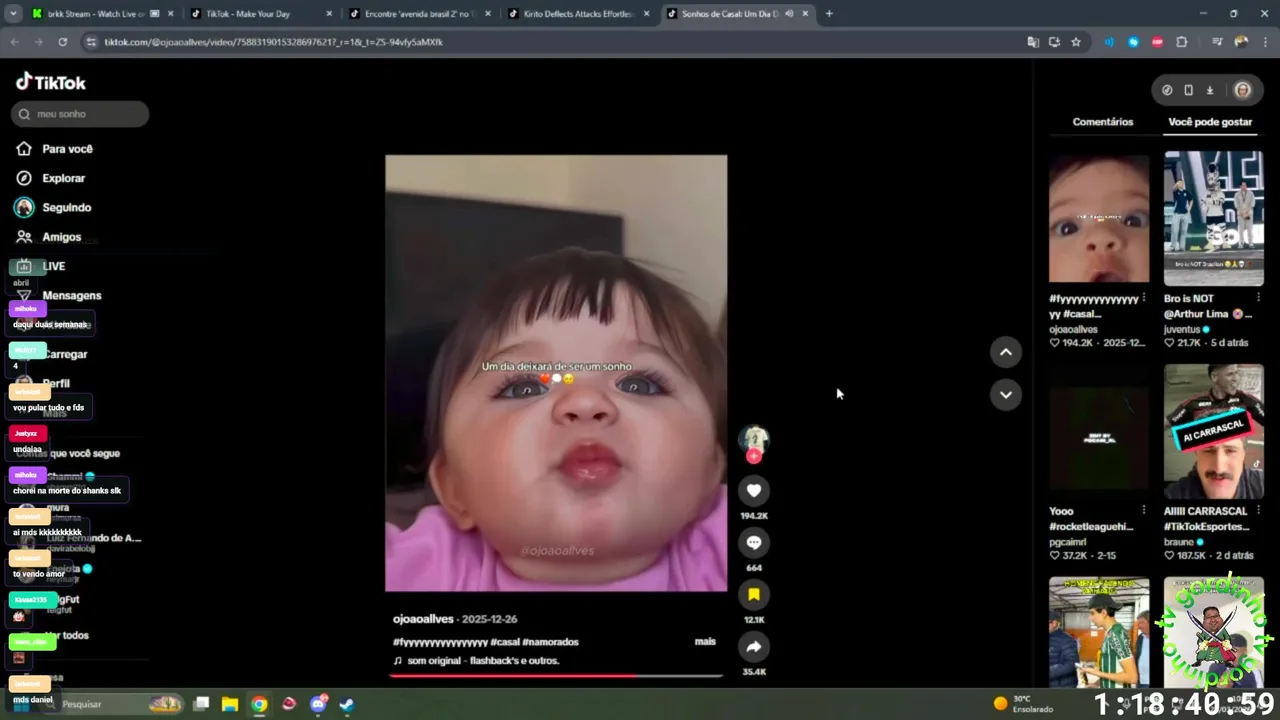The width and height of the screenshot is (1280, 720).
Task: Switch to the 'Encontre avenida brasil 2' tab
Action: 420,14
